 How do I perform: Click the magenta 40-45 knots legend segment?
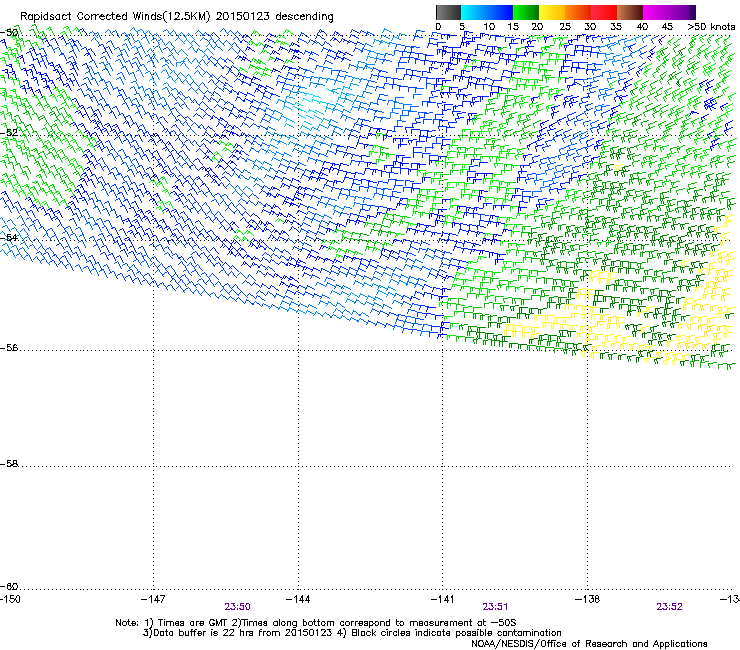656,12
